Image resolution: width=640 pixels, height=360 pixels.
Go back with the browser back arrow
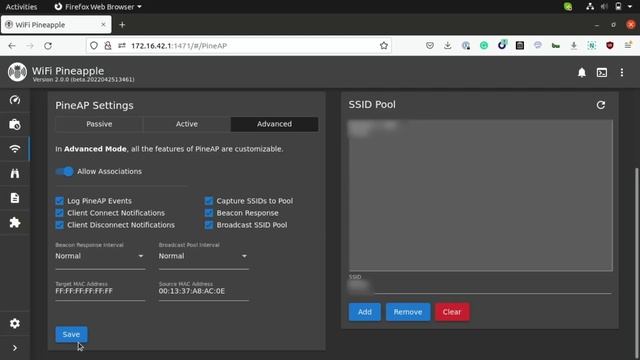point(12,46)
